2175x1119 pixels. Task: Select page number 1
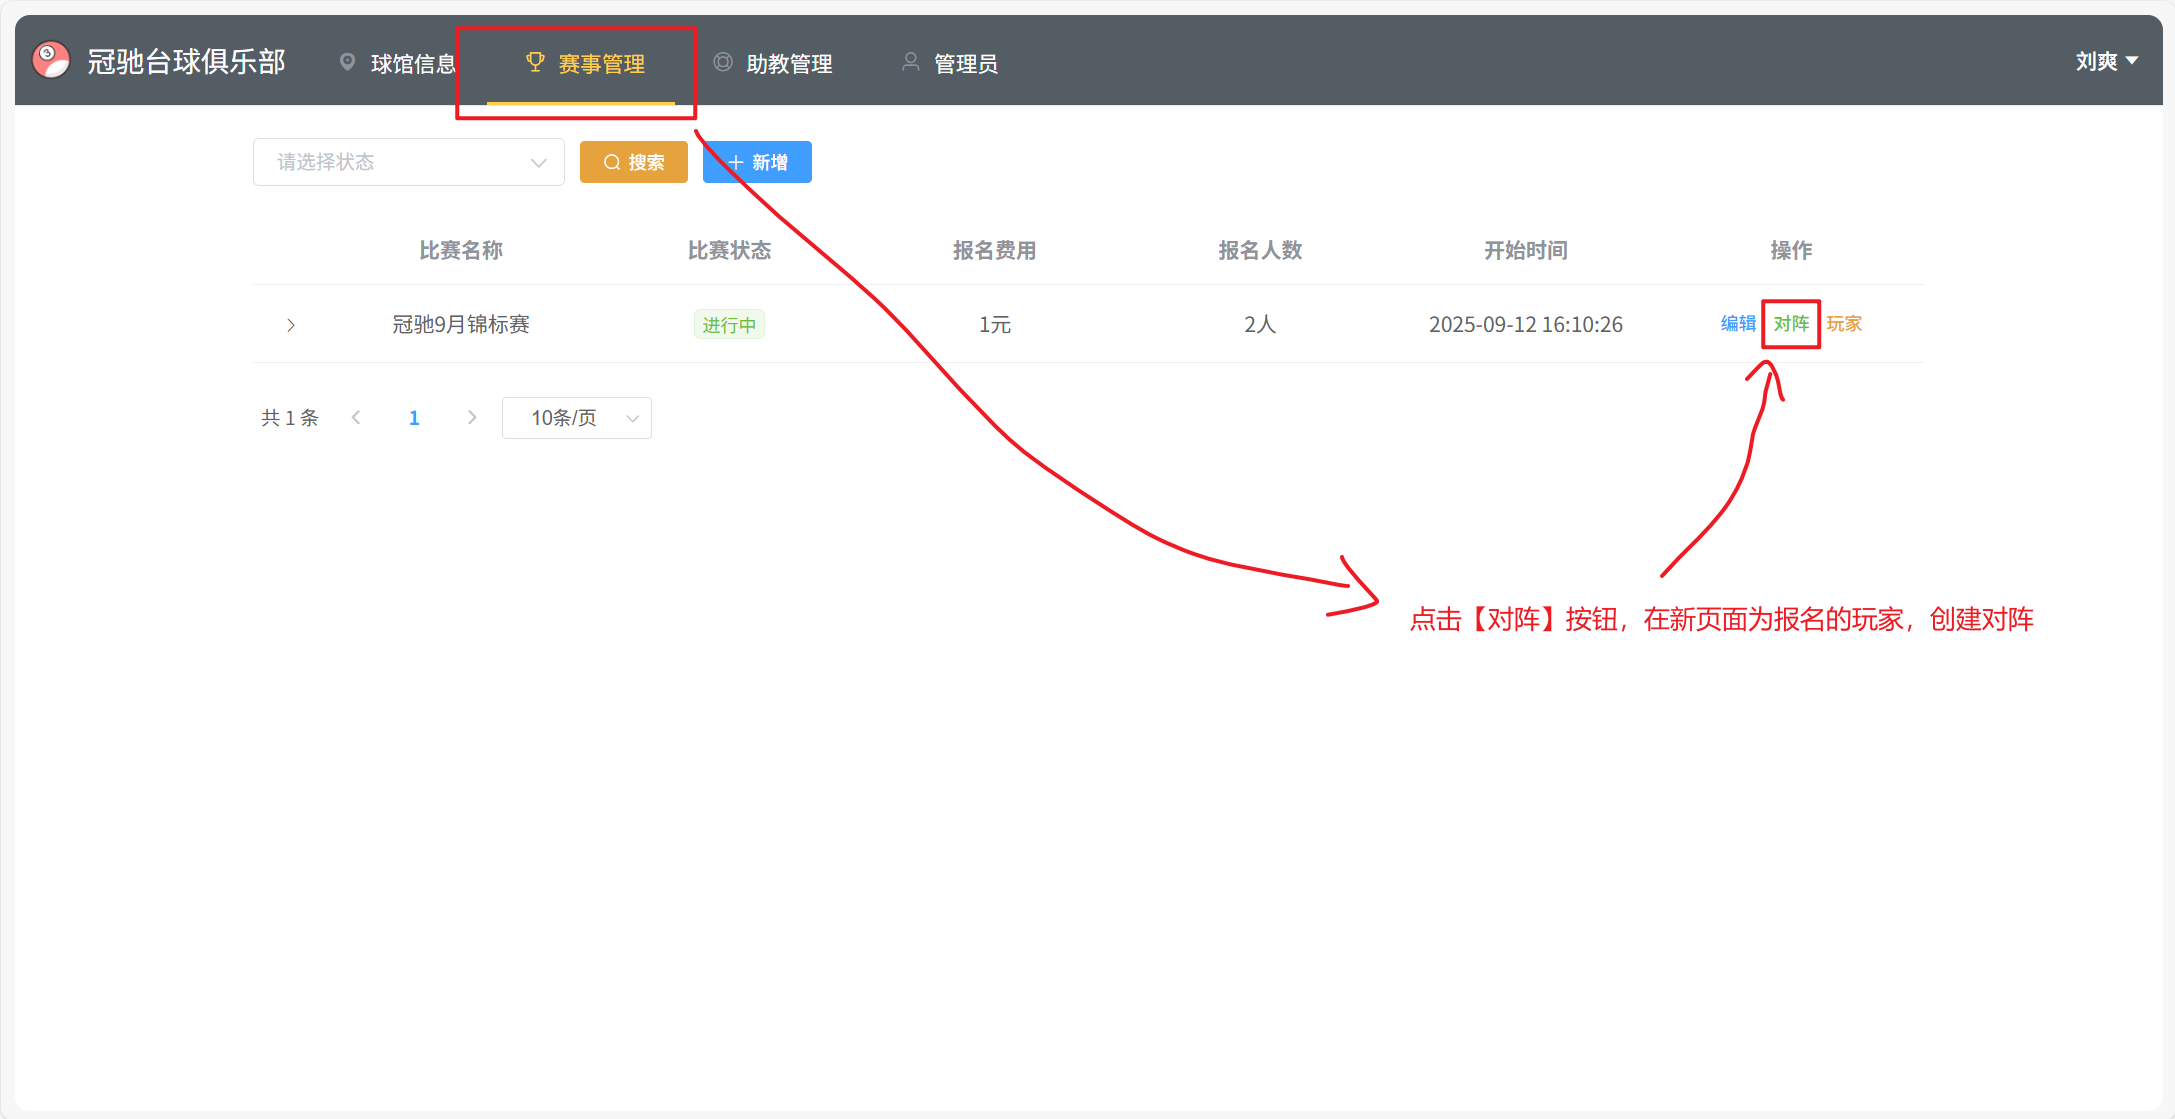414,418
